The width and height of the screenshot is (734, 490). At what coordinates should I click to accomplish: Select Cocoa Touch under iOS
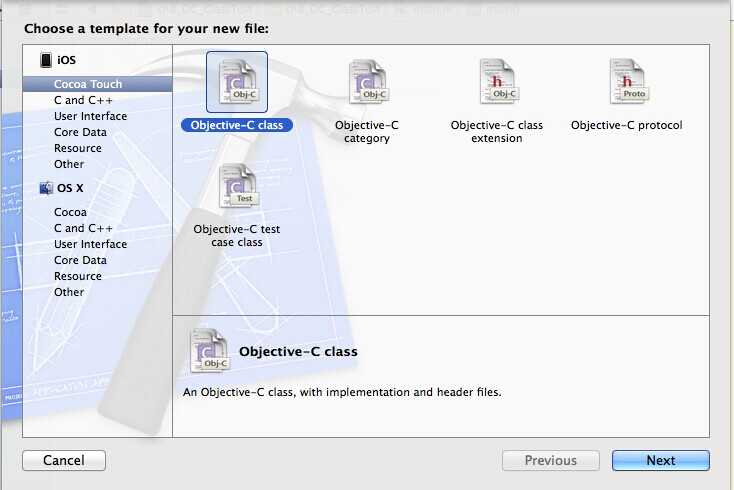click(97, 84)
